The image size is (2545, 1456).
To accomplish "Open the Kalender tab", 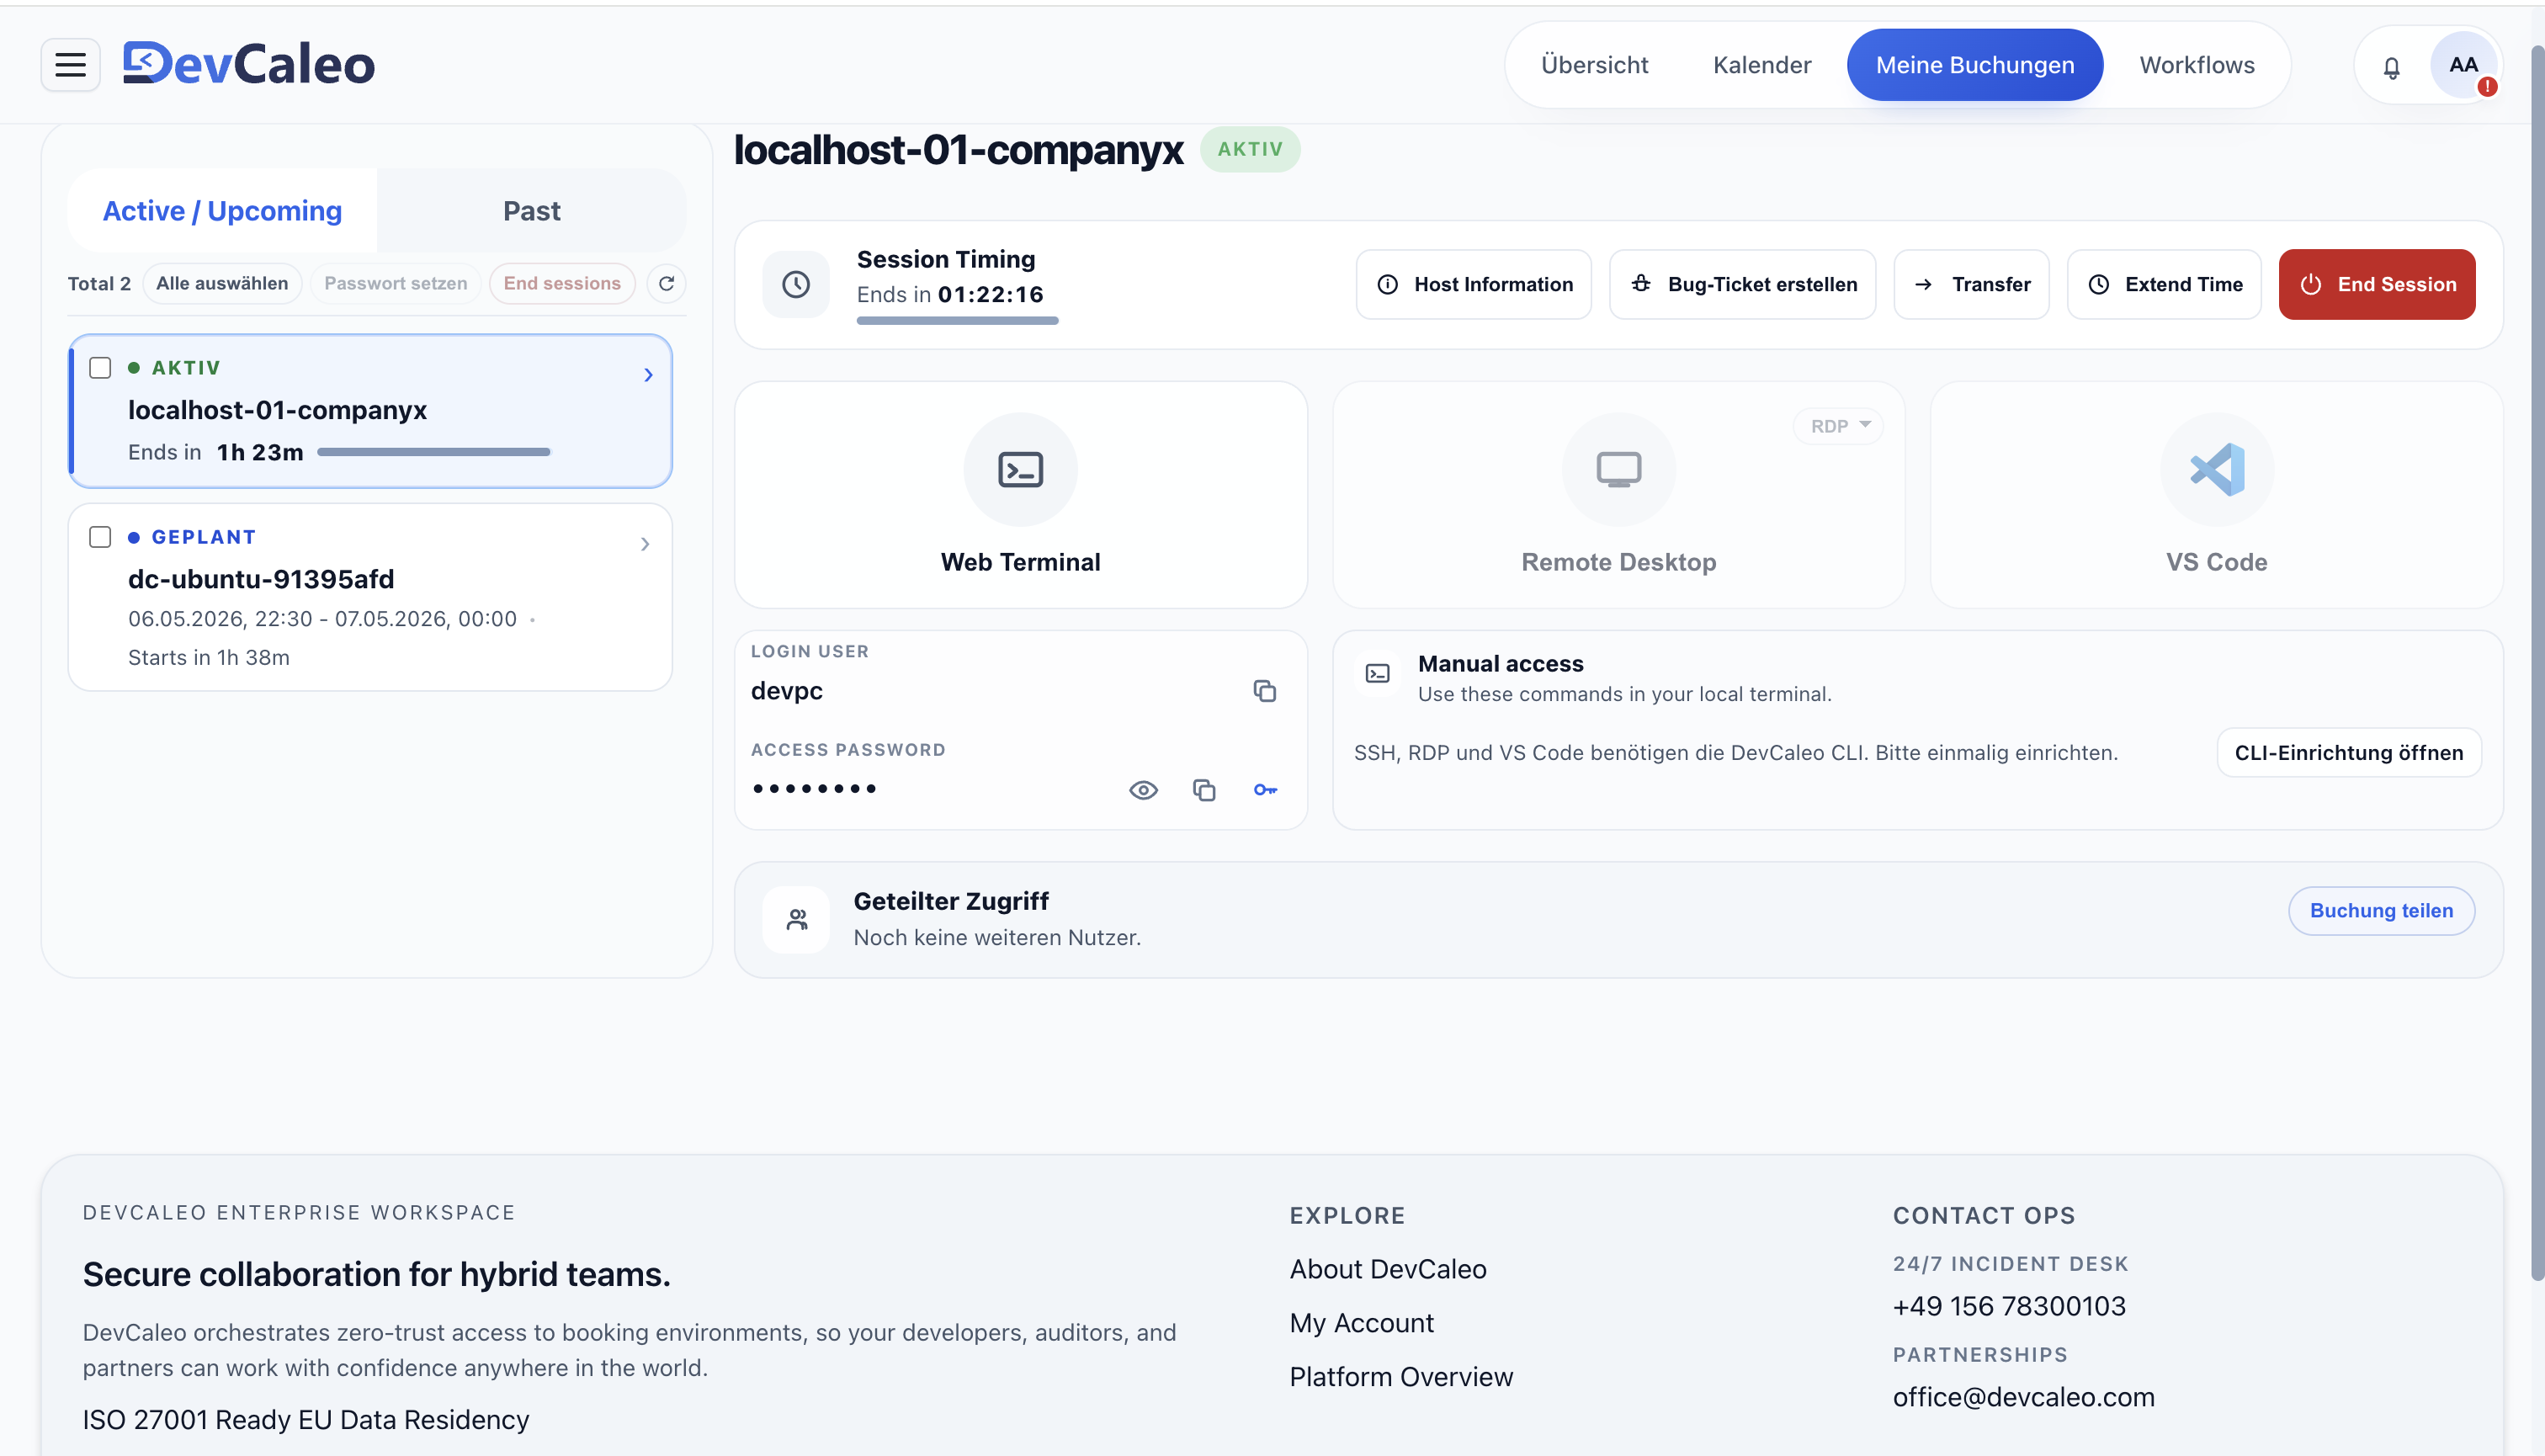I will pyautogui.click(x=1762, y=65).
